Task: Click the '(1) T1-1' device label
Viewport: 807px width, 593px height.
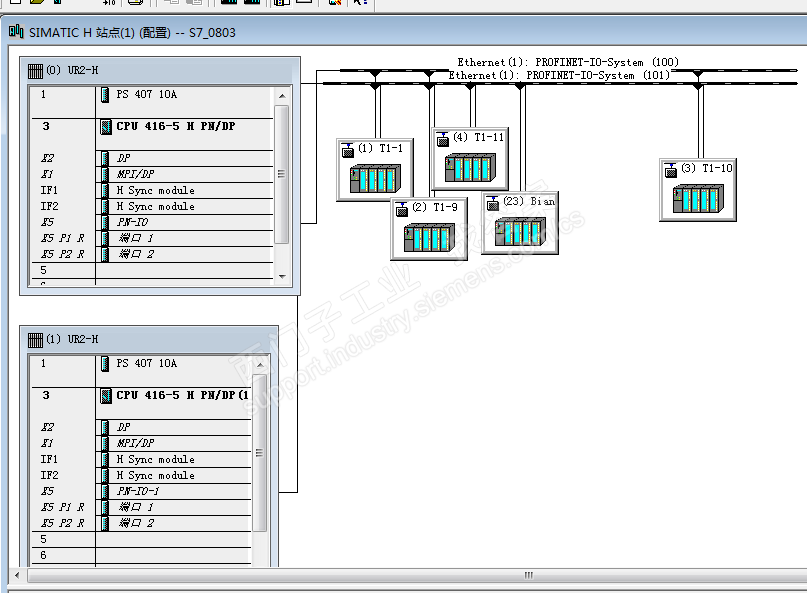Action: (x=381, y=148)
